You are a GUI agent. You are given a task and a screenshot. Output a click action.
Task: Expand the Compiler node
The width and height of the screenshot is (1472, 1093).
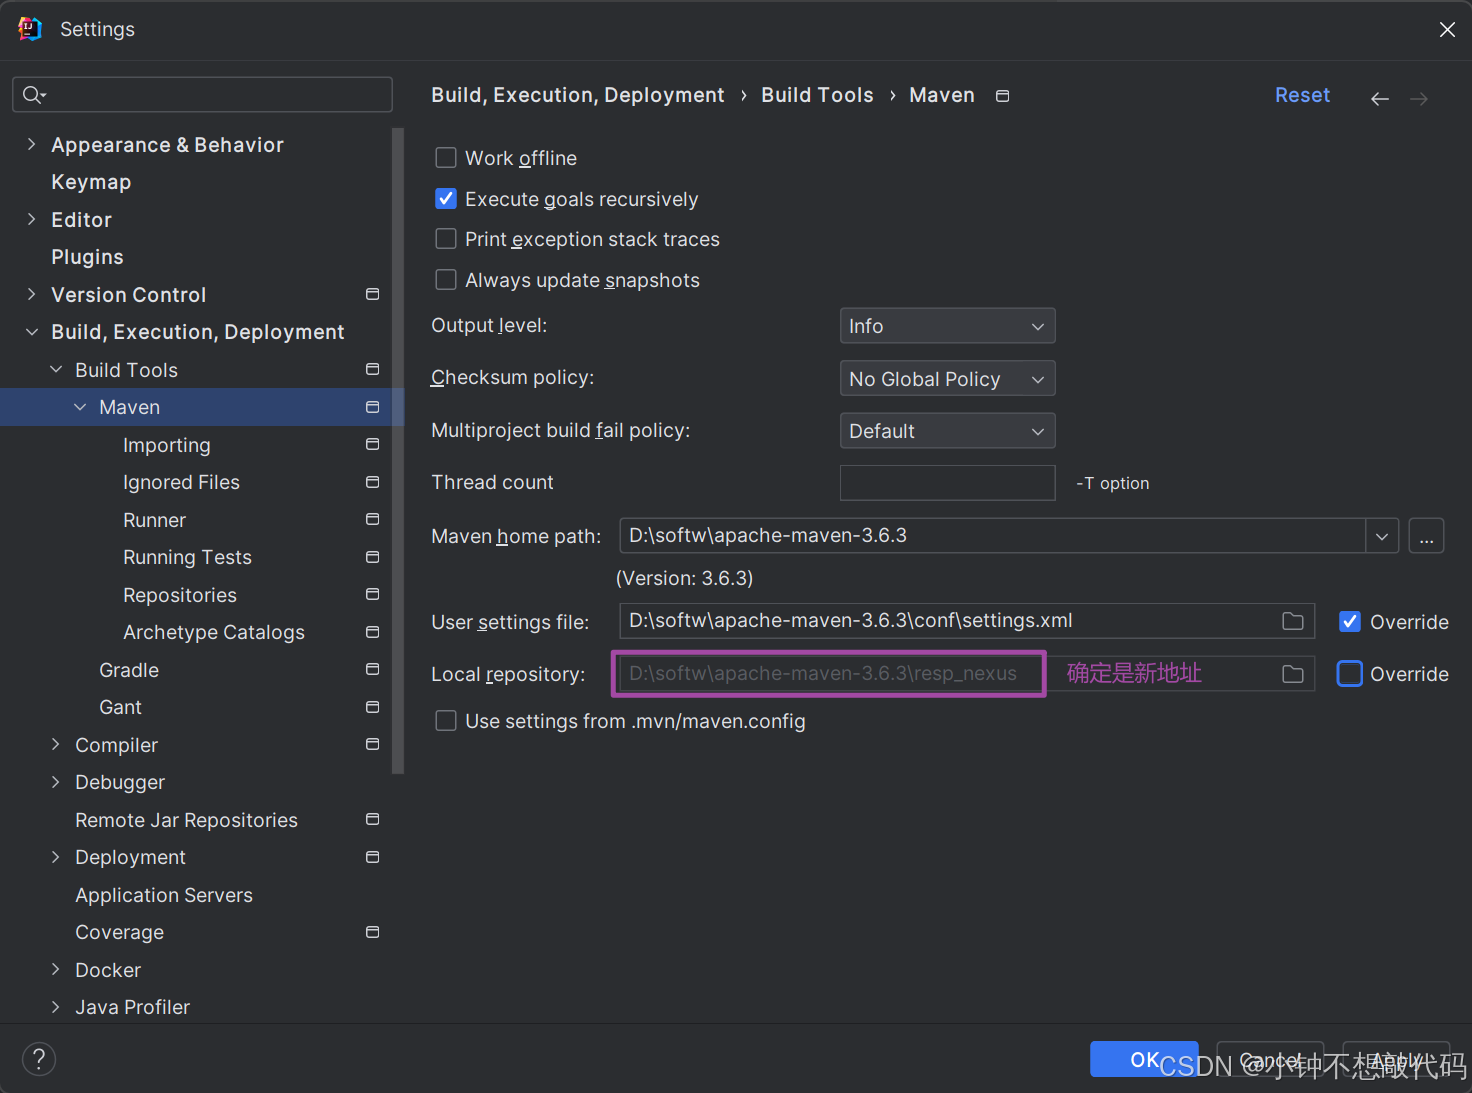click(x=56, y=744)
